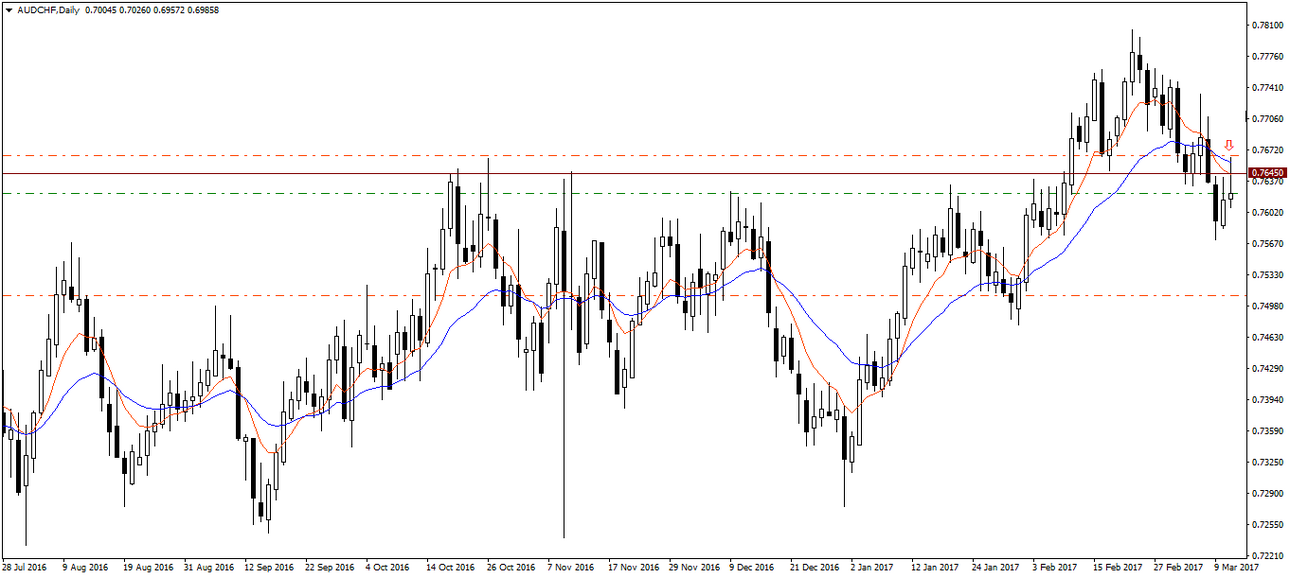This screenshot has width=1290, height=578.
Task: Click the 12 Jan 2017 date label
Action: point(936,567)
